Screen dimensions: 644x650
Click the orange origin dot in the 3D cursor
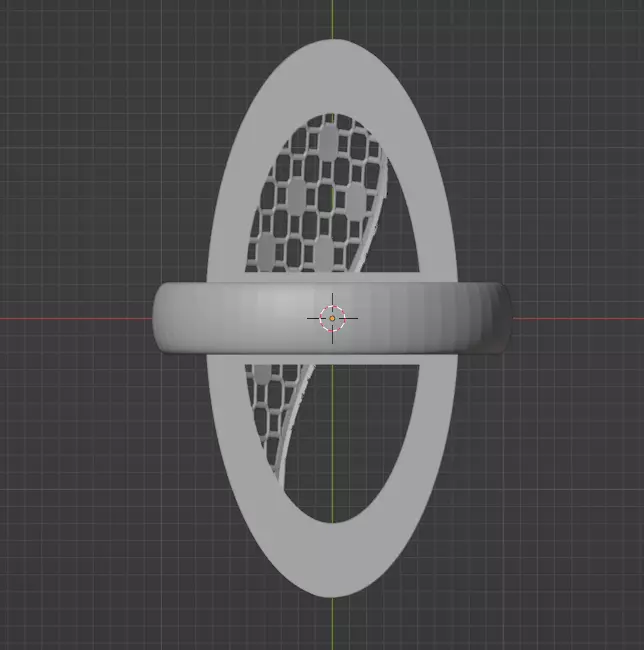tap(332, 318)
